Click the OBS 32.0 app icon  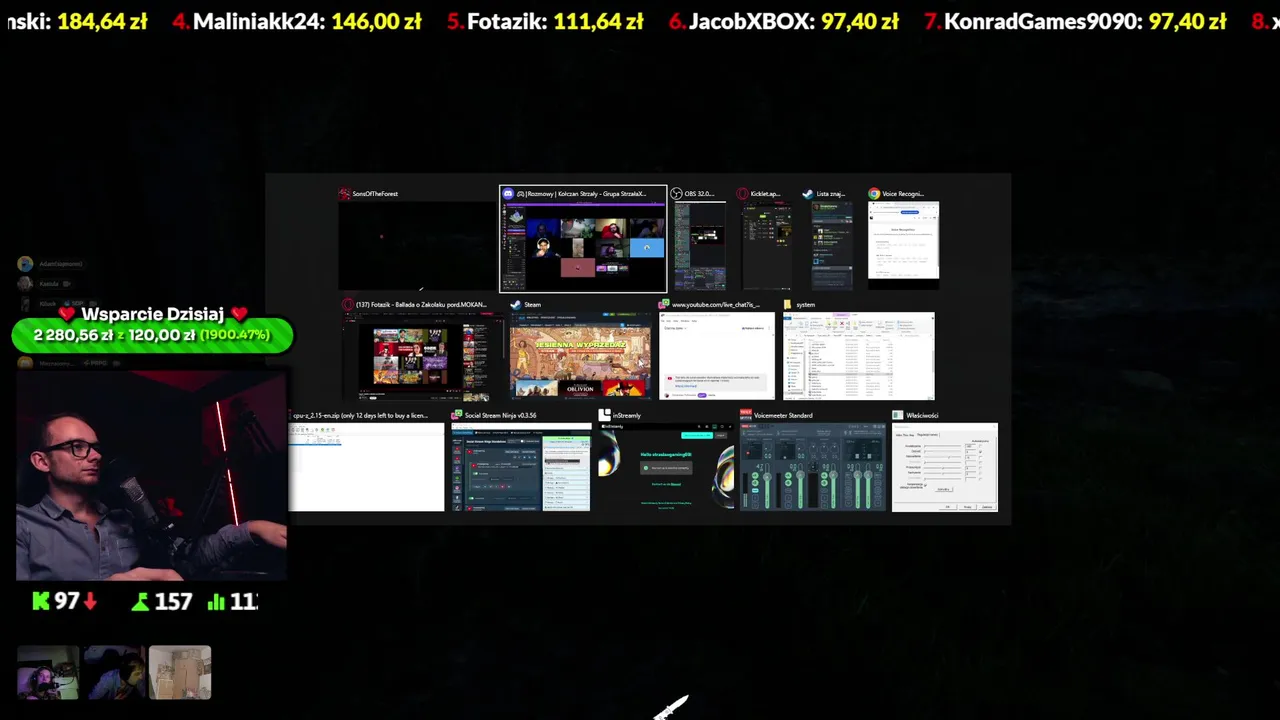[677, 194]
